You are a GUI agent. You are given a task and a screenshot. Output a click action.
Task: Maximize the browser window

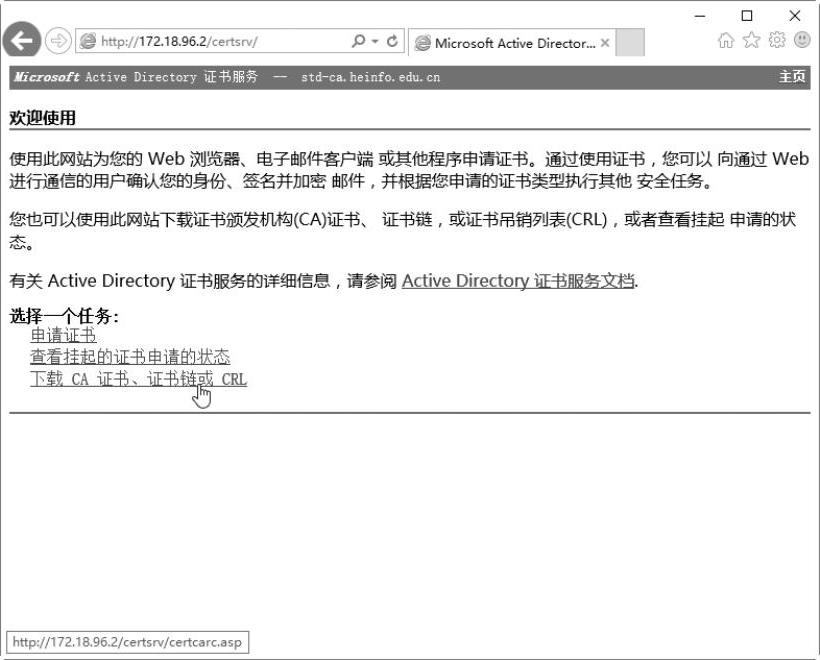[747, 16]
